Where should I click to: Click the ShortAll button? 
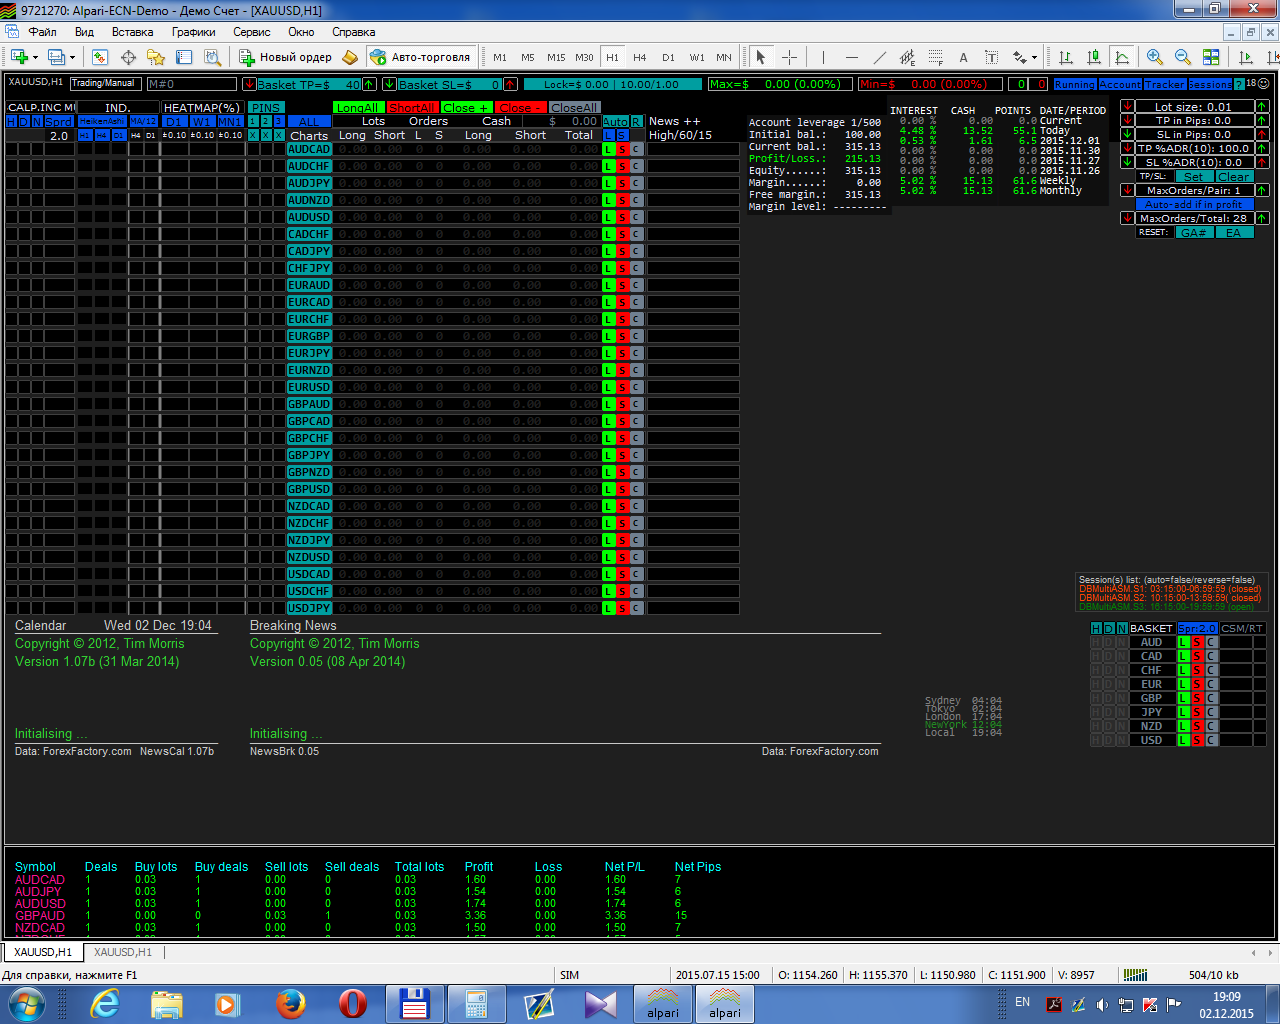(x=412, y=107)
